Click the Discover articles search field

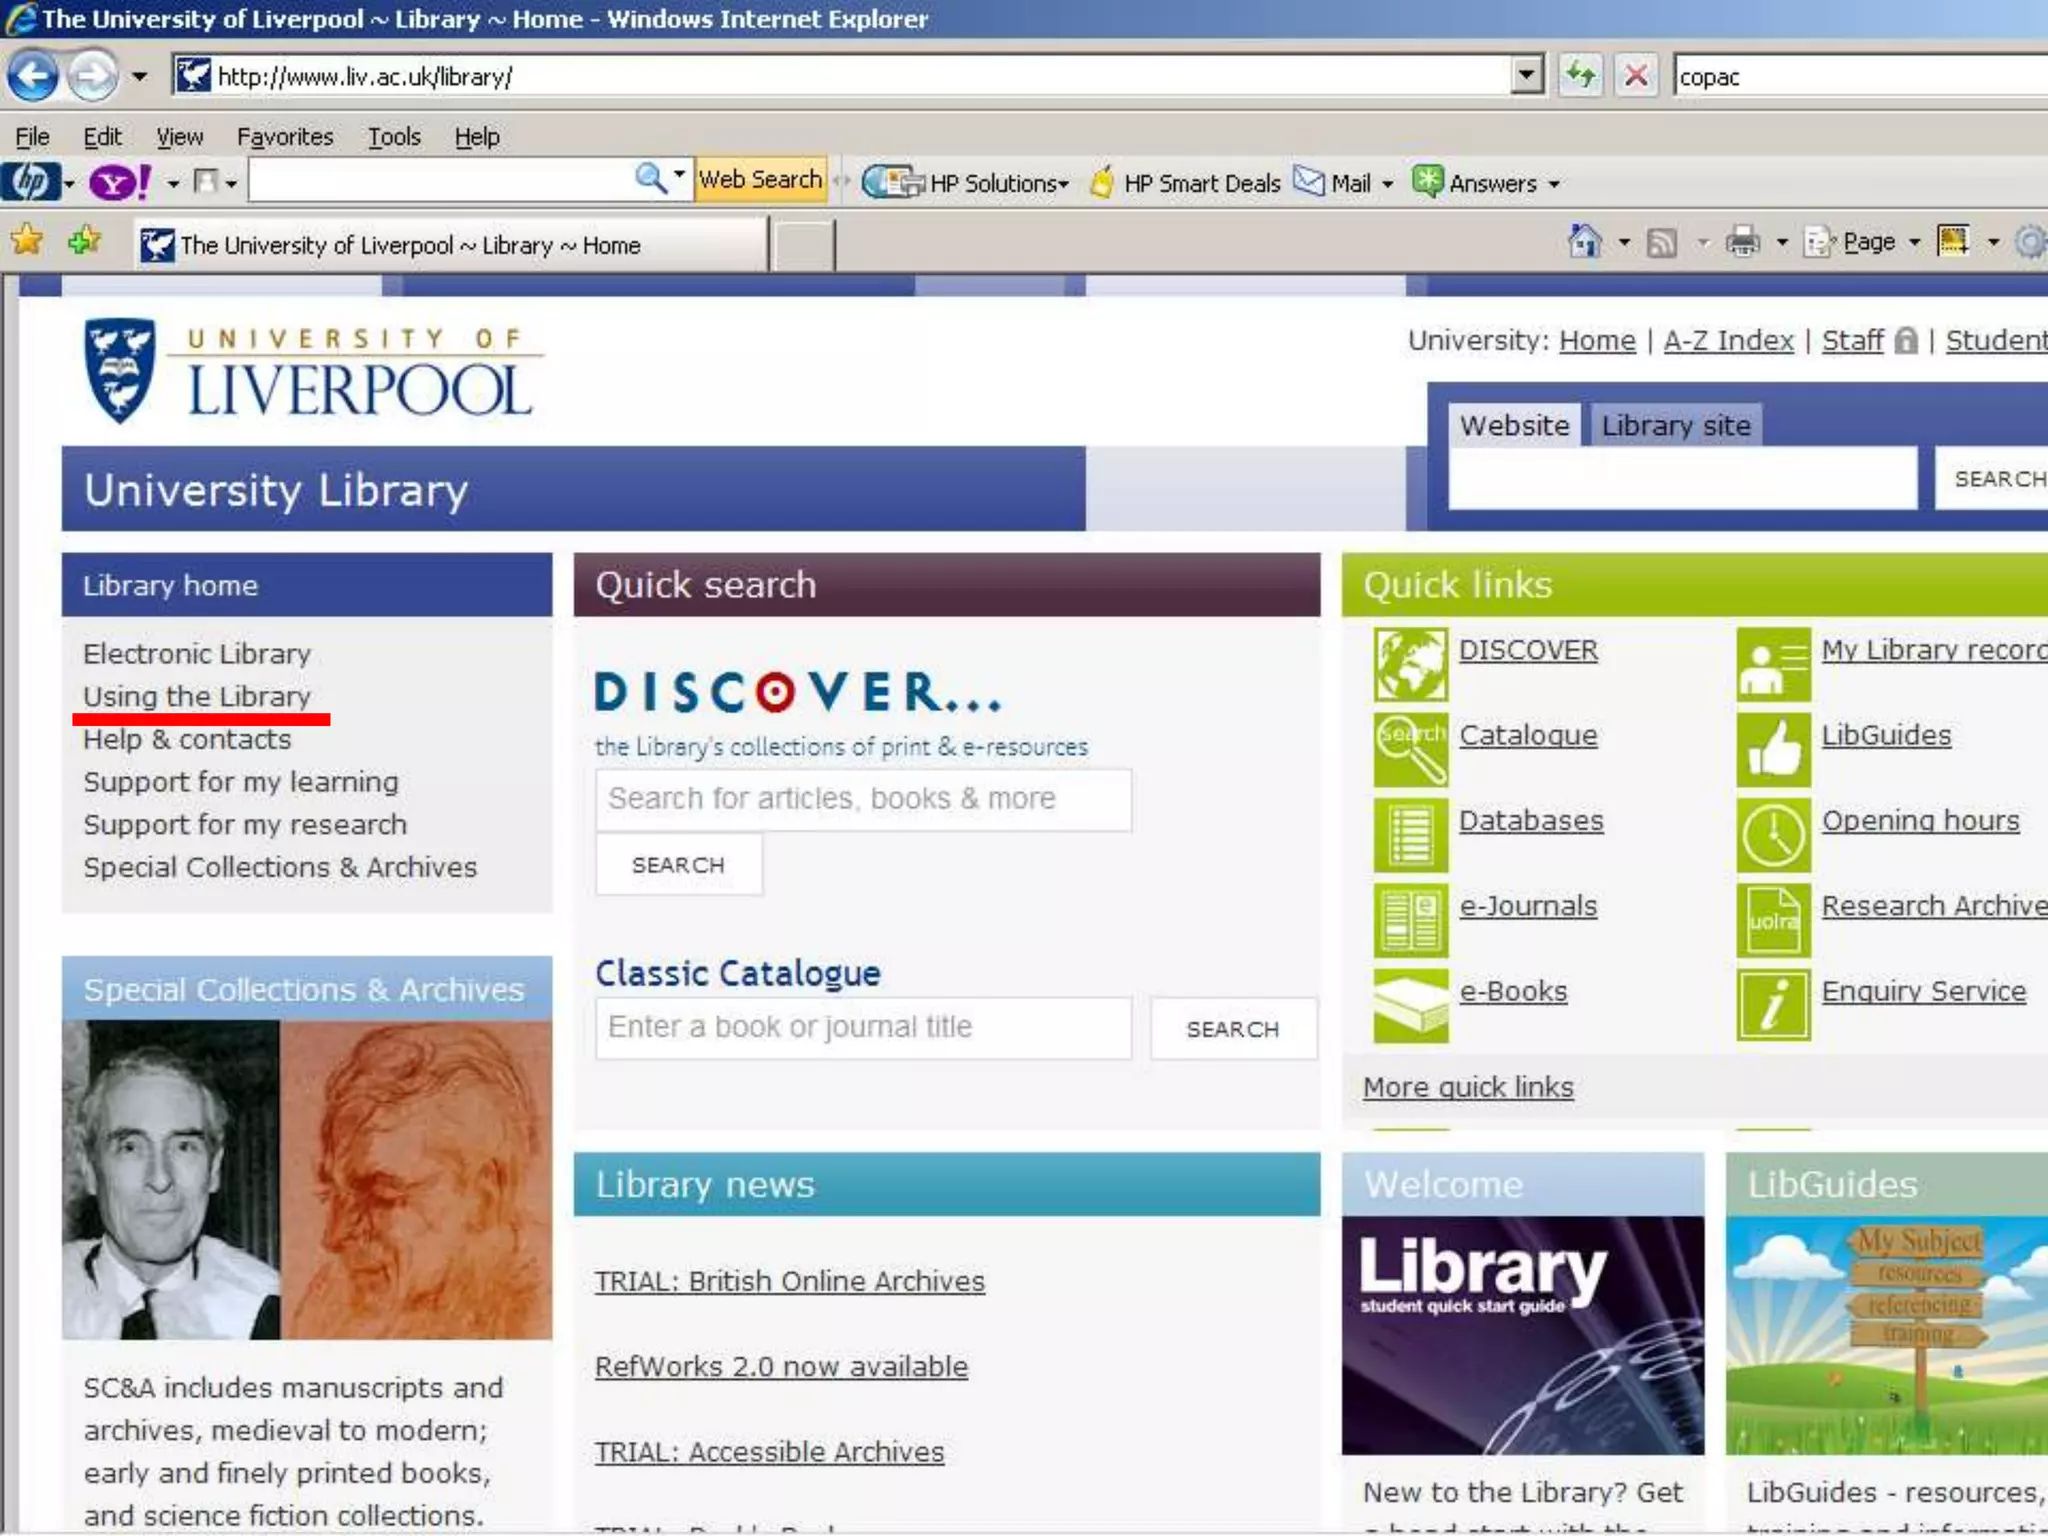click(x=863, y=799)
